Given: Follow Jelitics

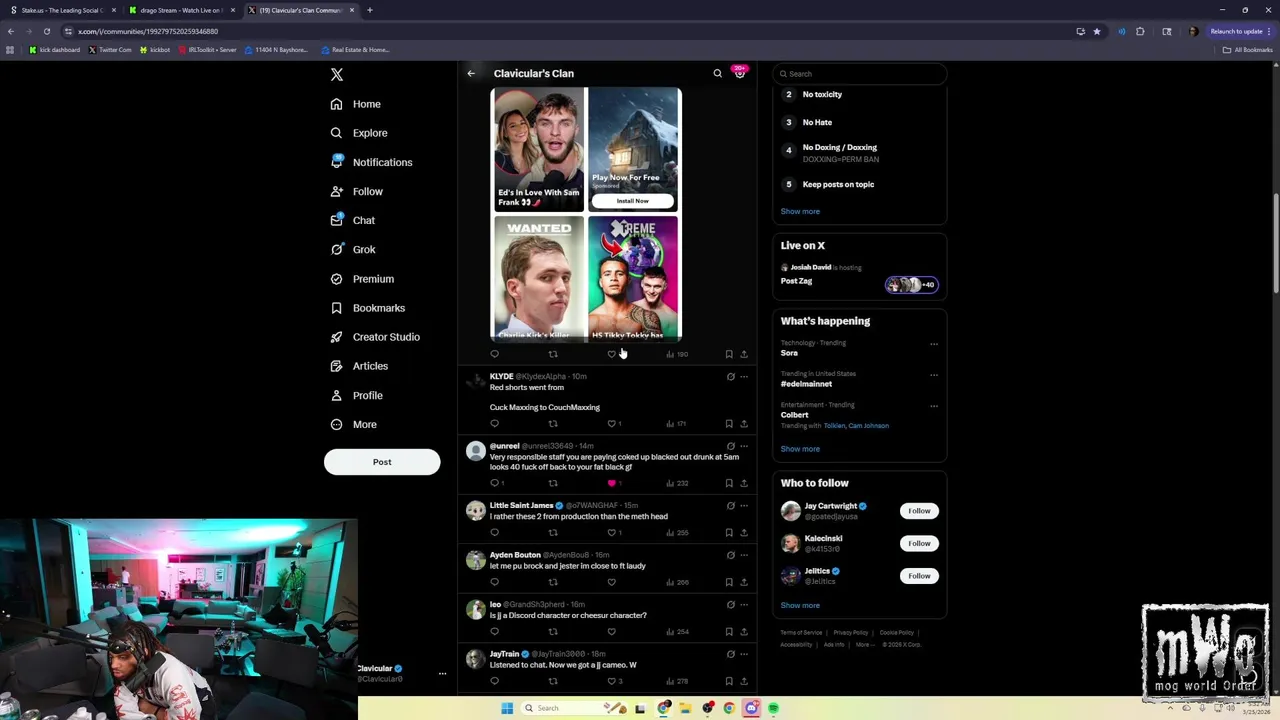Looking at the screenshot, I should click(x=919, y=576).
